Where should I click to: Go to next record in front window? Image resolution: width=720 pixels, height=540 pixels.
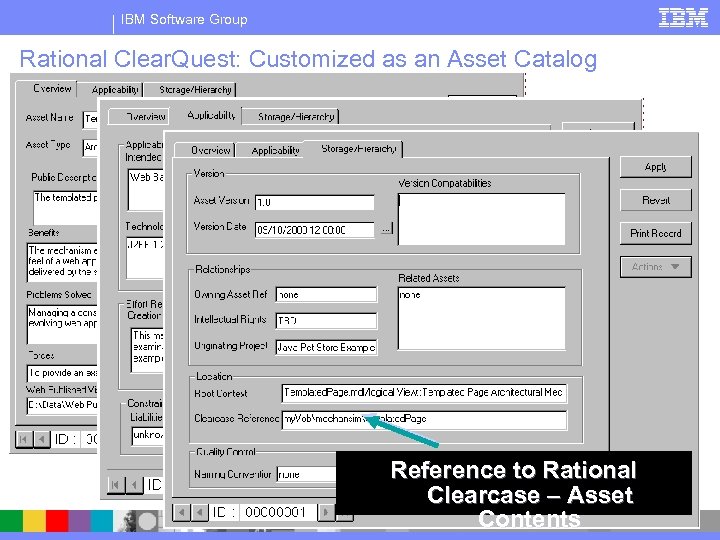pyautogui.click(x=326, y=512)
